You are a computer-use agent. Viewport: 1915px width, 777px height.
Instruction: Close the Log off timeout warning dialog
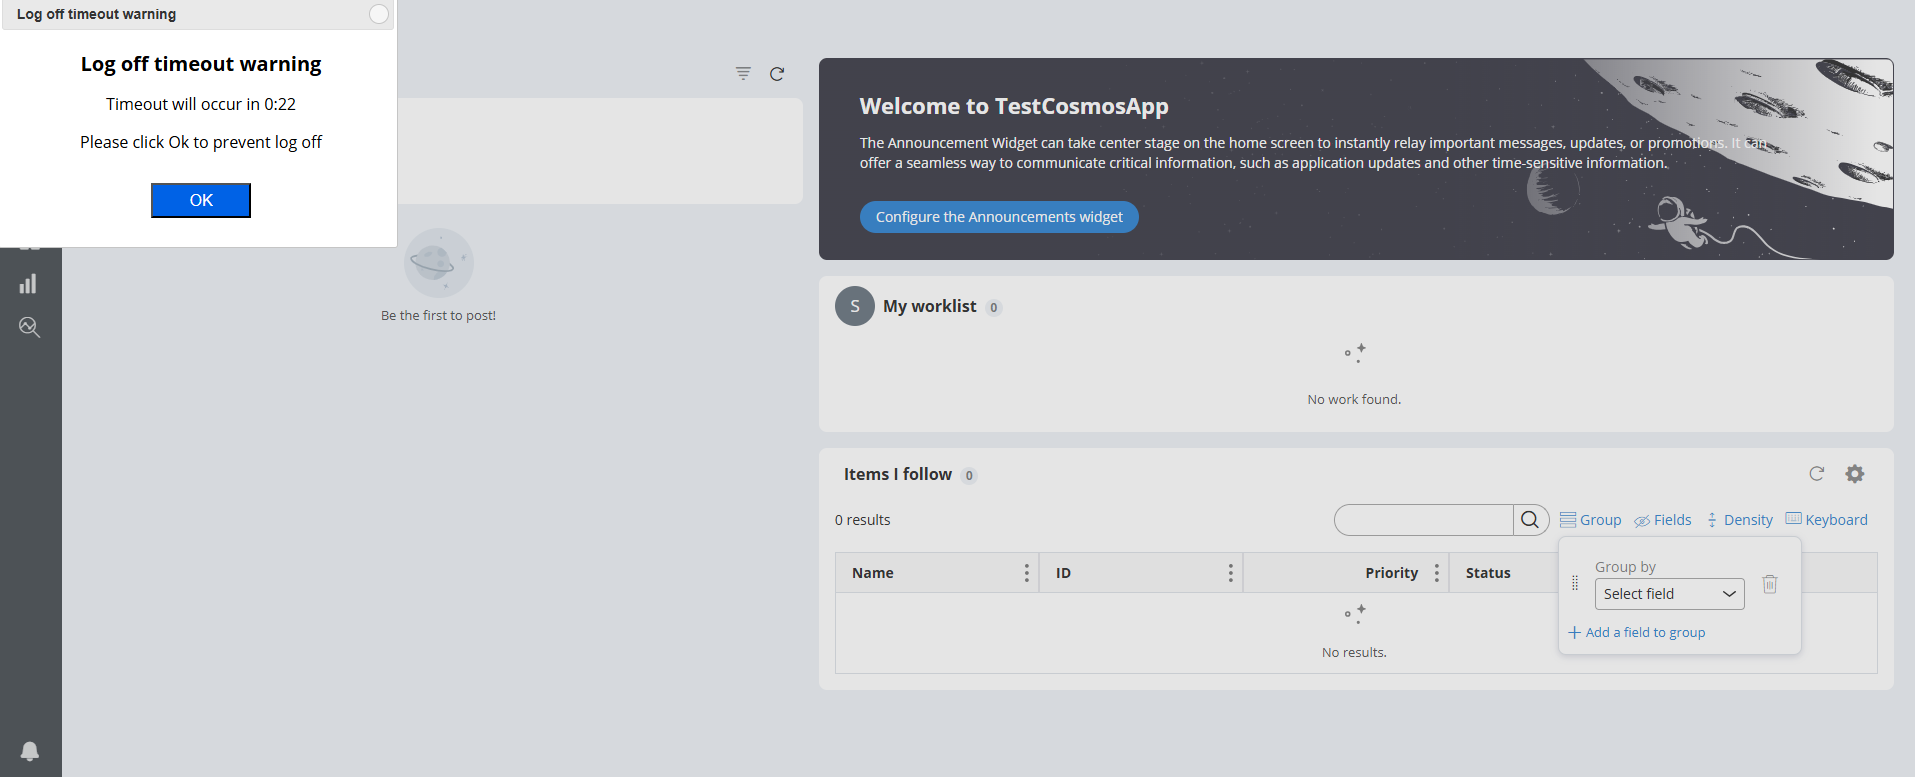click(379, 14)
